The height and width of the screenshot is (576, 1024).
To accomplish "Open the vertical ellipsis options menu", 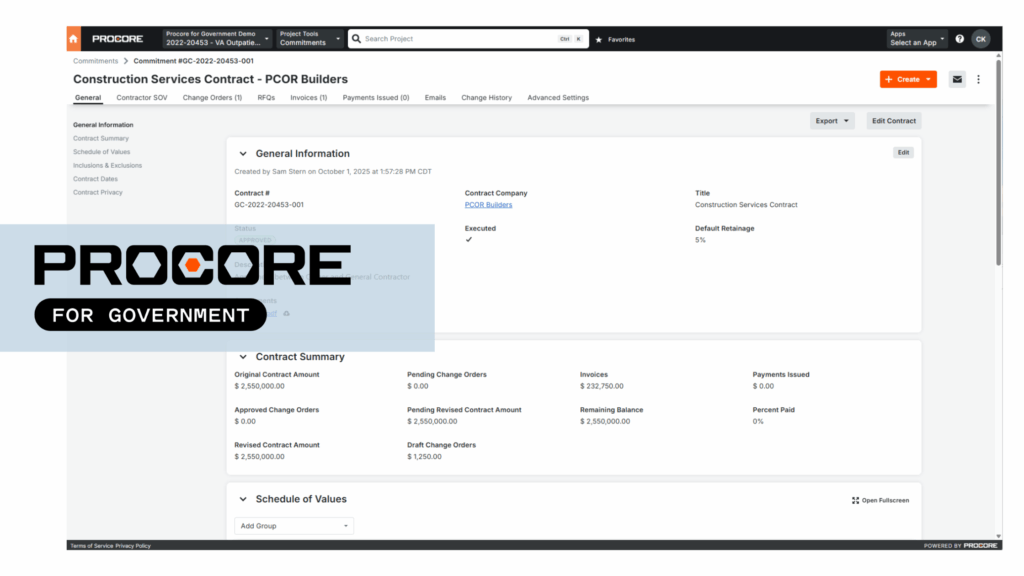I will [978, 78].
